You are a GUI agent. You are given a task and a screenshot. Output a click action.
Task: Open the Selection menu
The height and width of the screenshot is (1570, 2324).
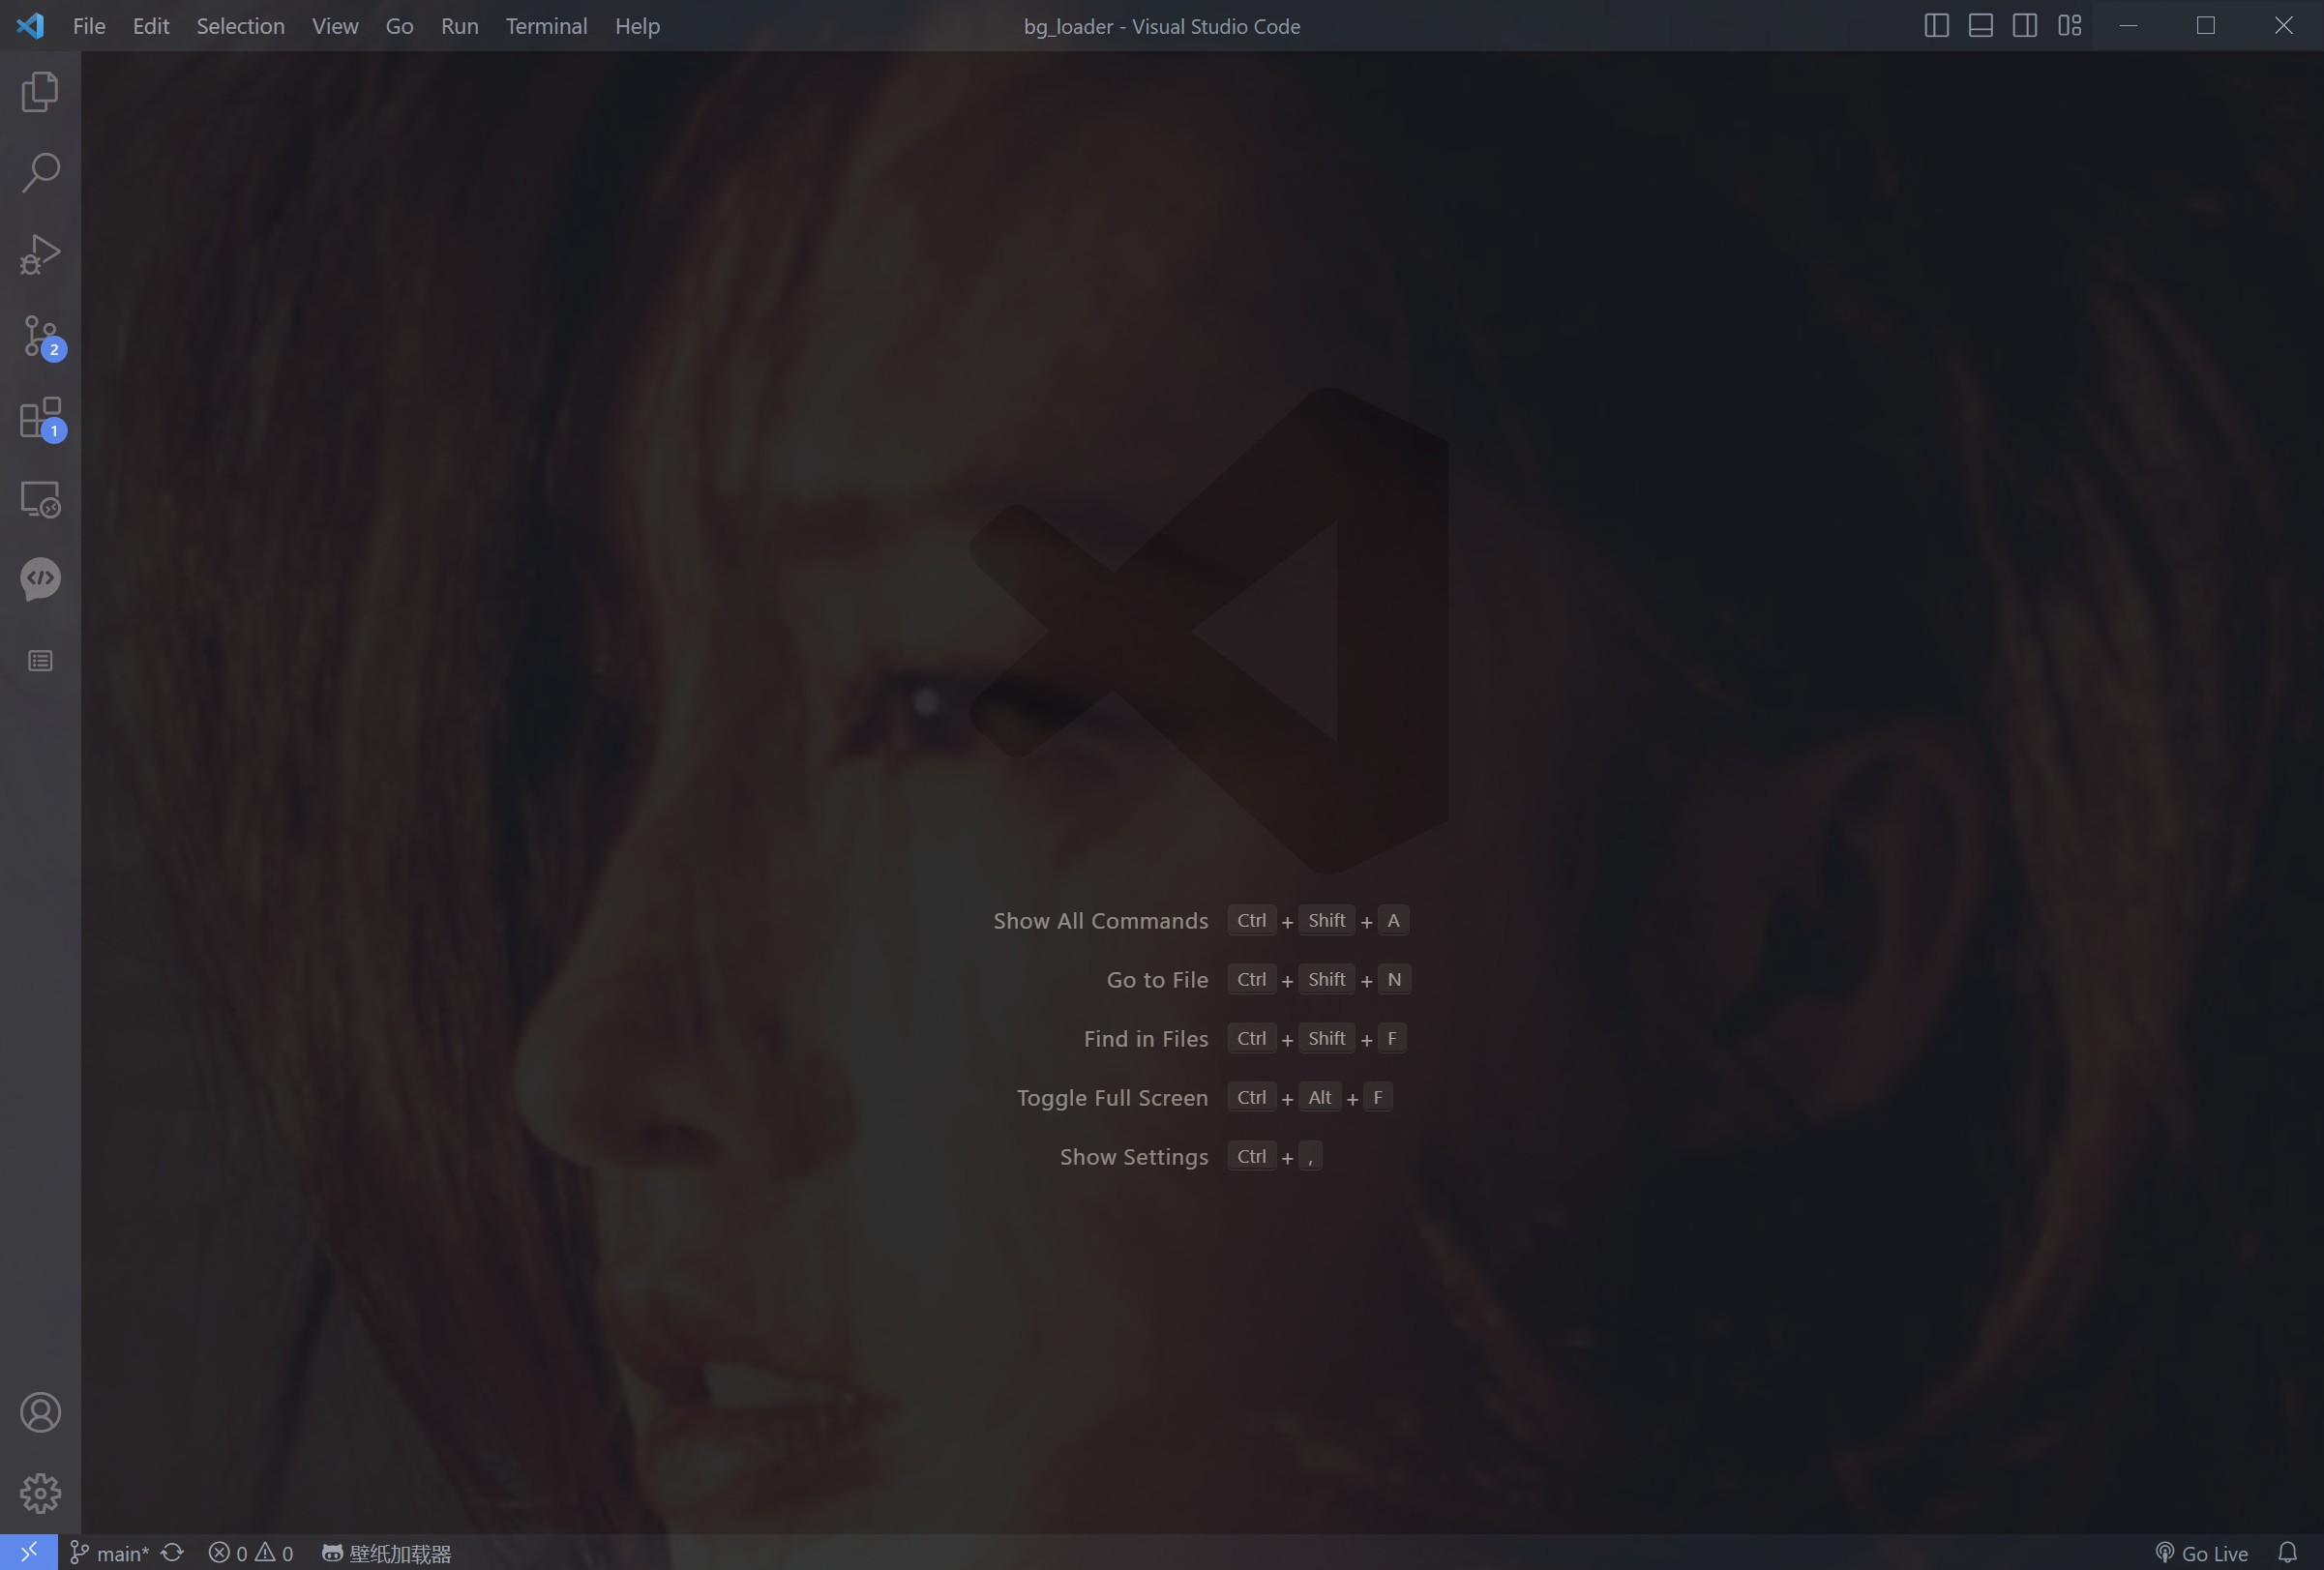coord(240,26)
